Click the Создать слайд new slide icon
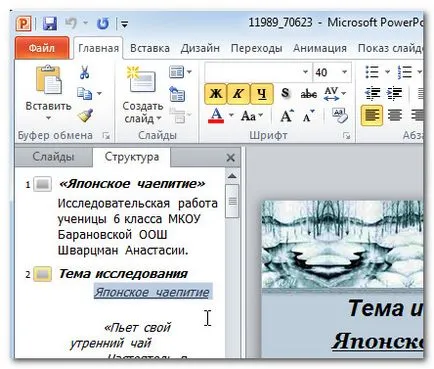 (141, 79)
